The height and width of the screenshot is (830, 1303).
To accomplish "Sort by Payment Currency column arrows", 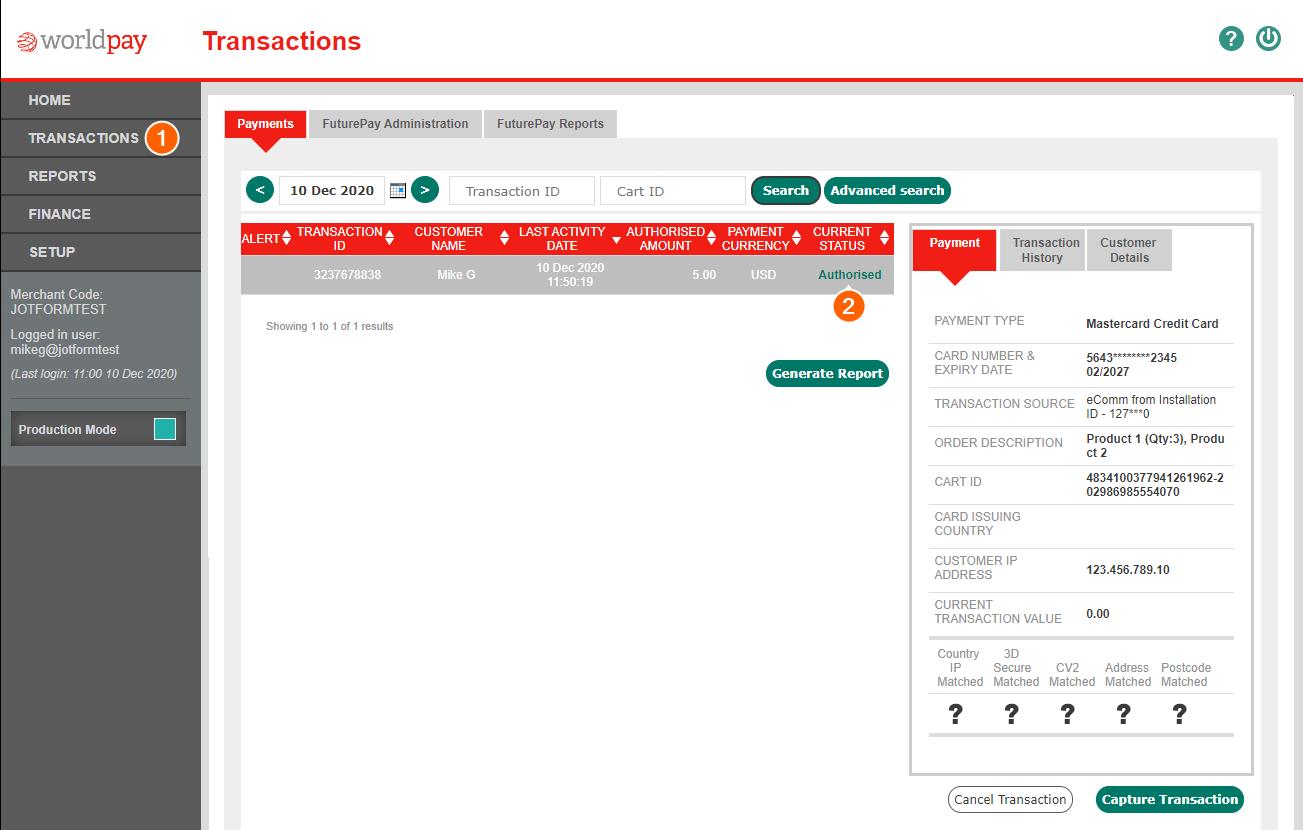I will (x=797, y=239).
